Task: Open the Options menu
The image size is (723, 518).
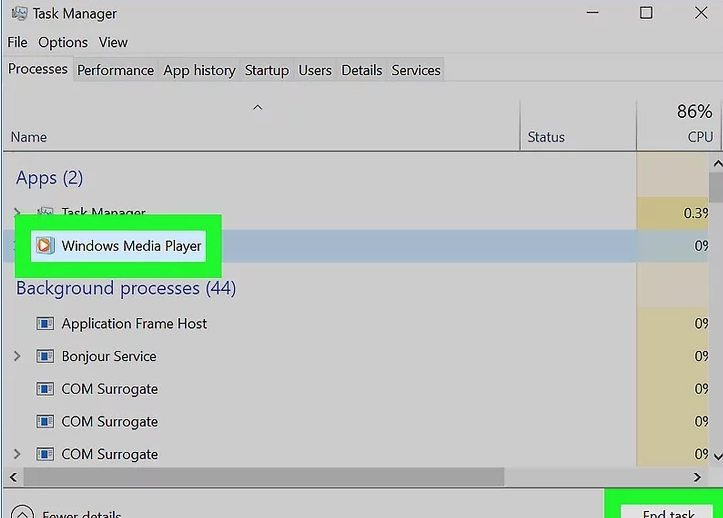Action: (63, 42)
